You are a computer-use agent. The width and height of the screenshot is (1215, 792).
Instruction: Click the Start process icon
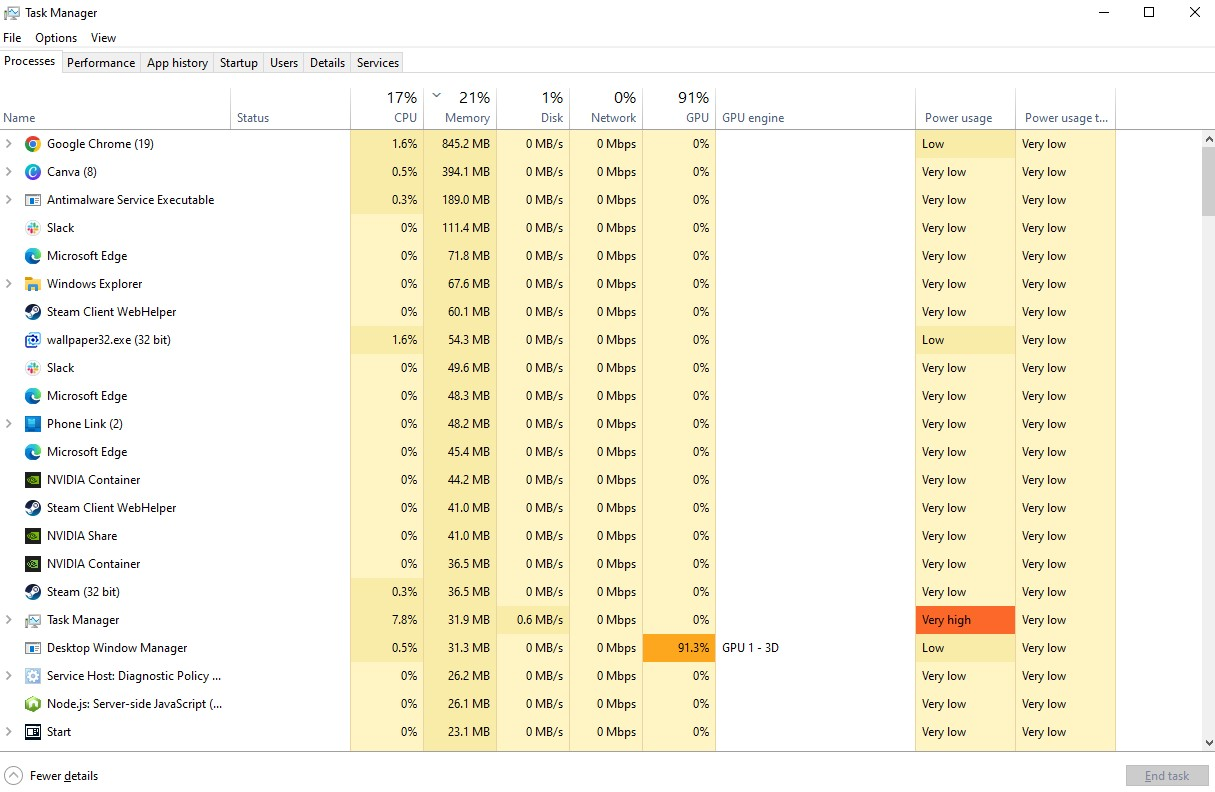32,732
